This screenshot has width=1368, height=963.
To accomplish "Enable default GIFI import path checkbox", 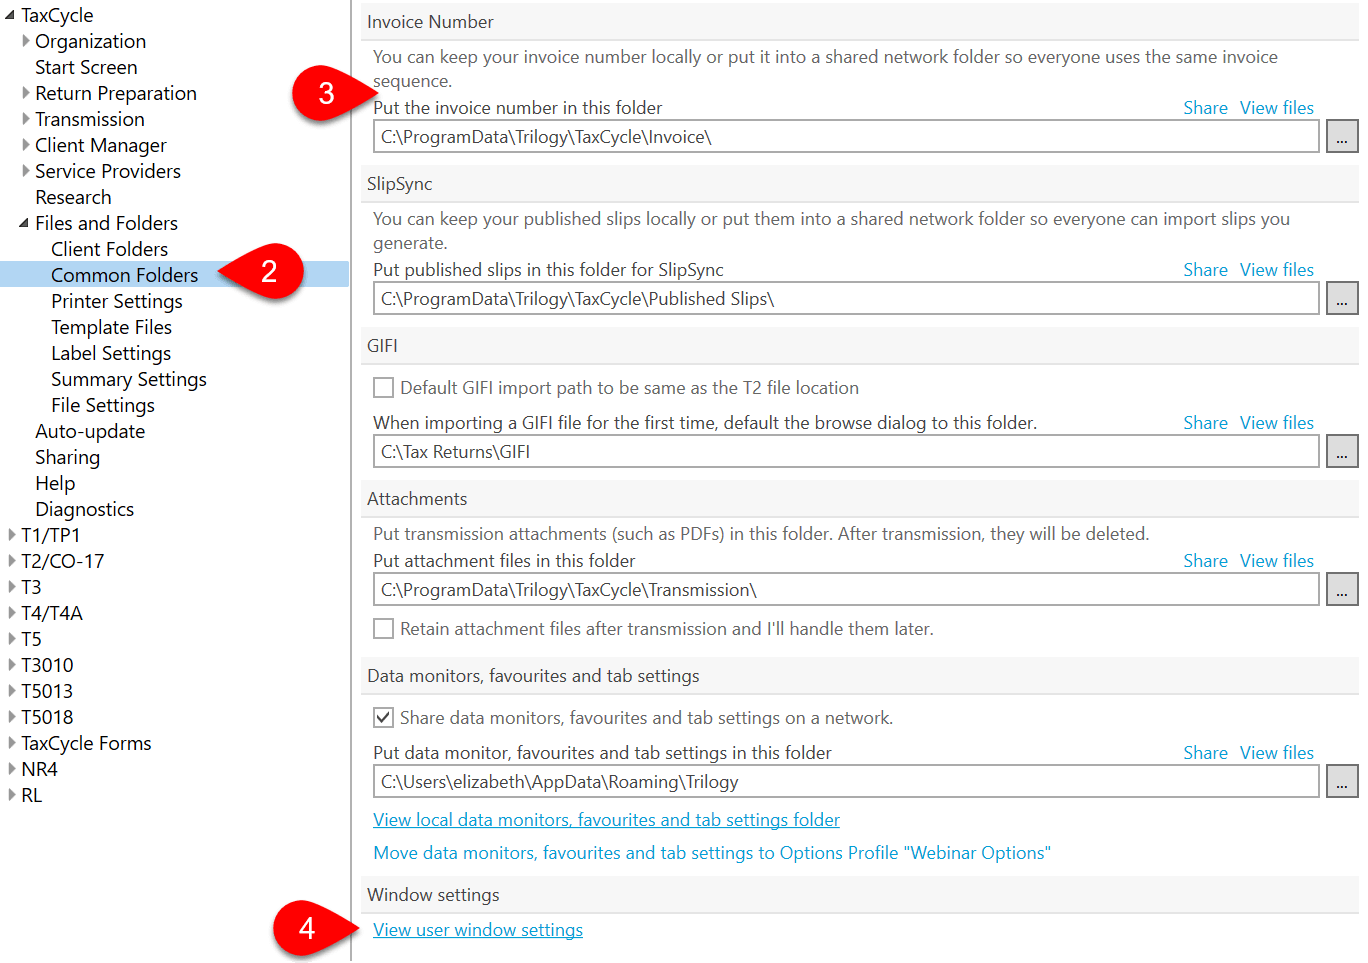I will [383, 387].
